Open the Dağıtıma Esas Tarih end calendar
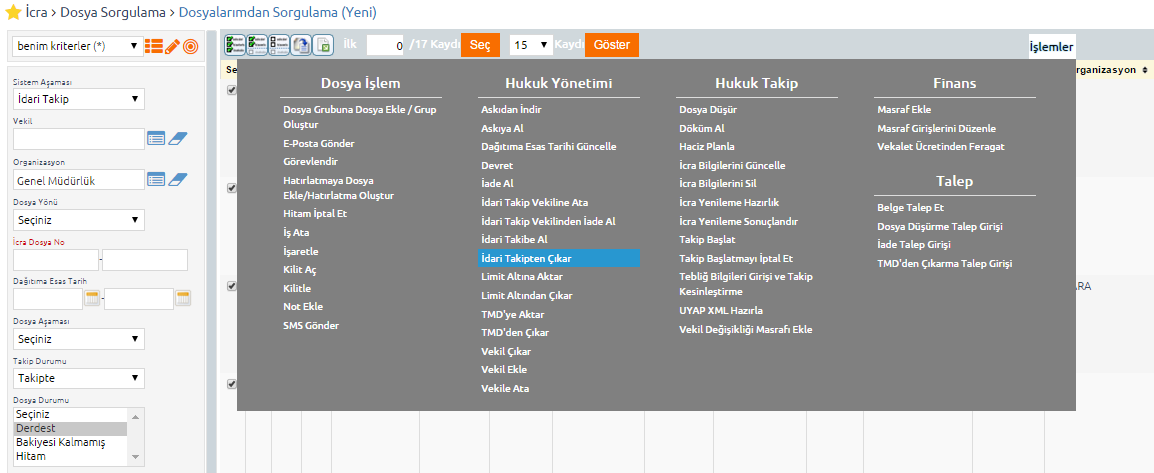 (x=183, y=298)
